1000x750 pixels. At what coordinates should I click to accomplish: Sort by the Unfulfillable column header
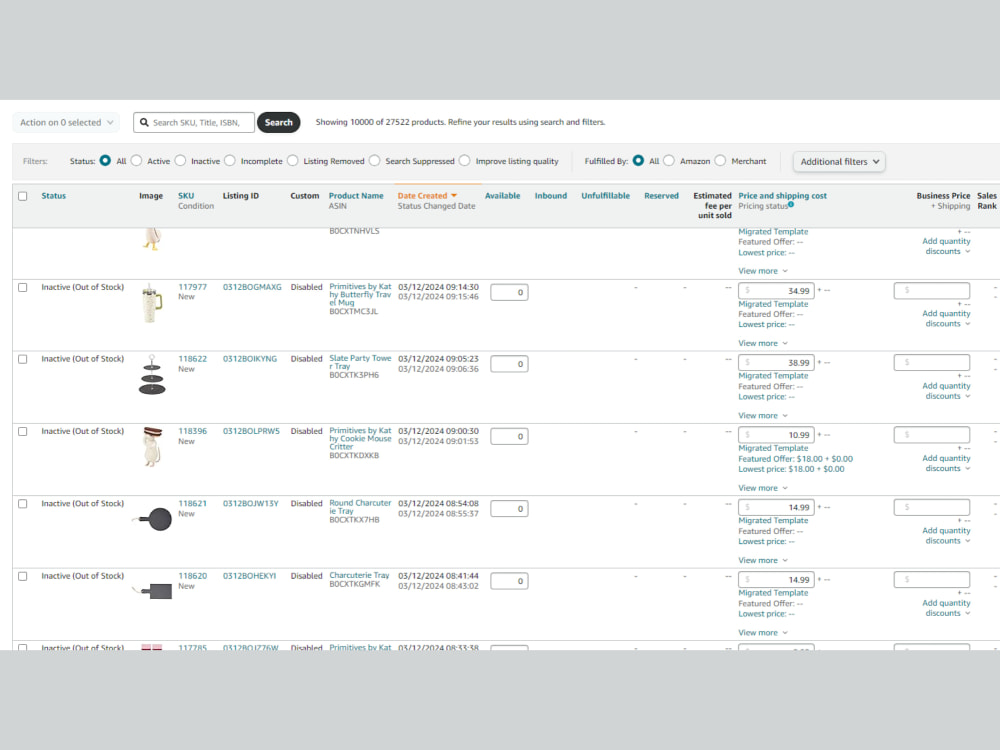[x=605, y=196]
